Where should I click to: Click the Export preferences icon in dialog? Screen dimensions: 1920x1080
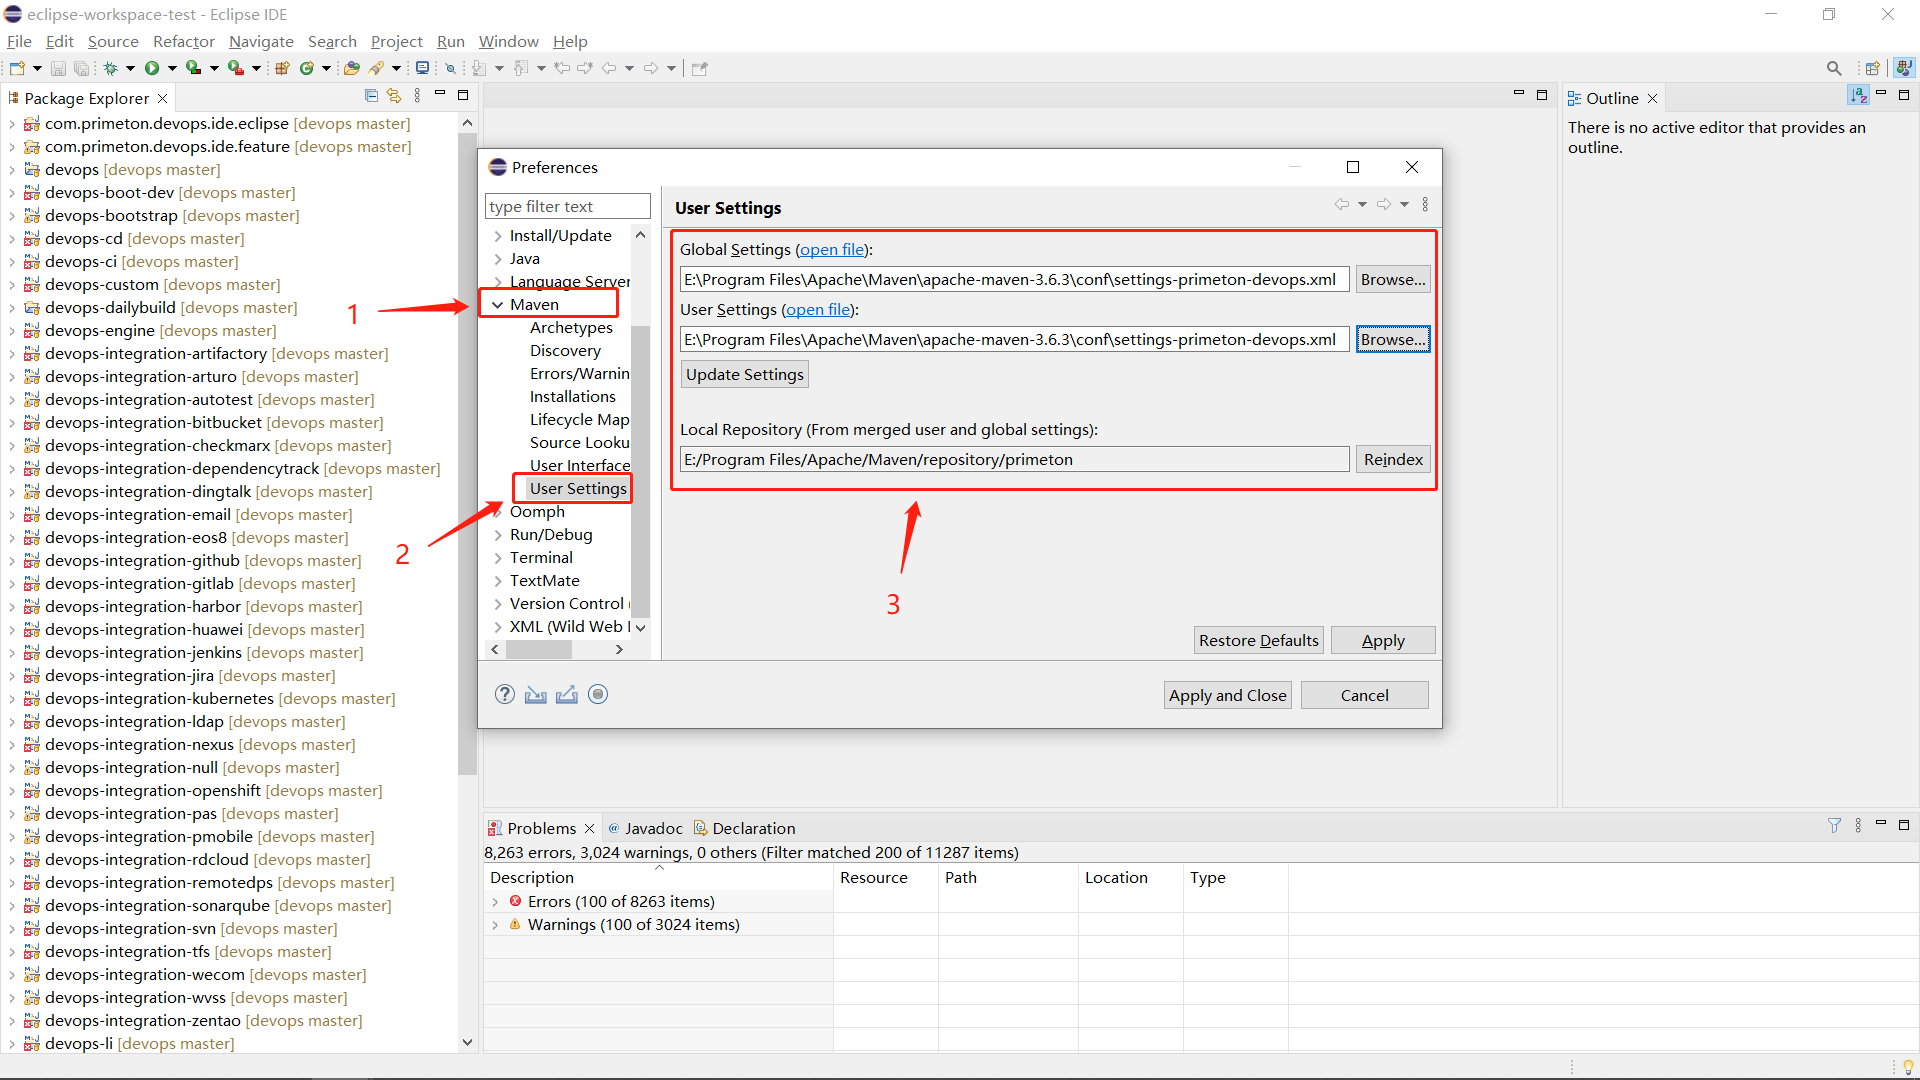[567, 694]
